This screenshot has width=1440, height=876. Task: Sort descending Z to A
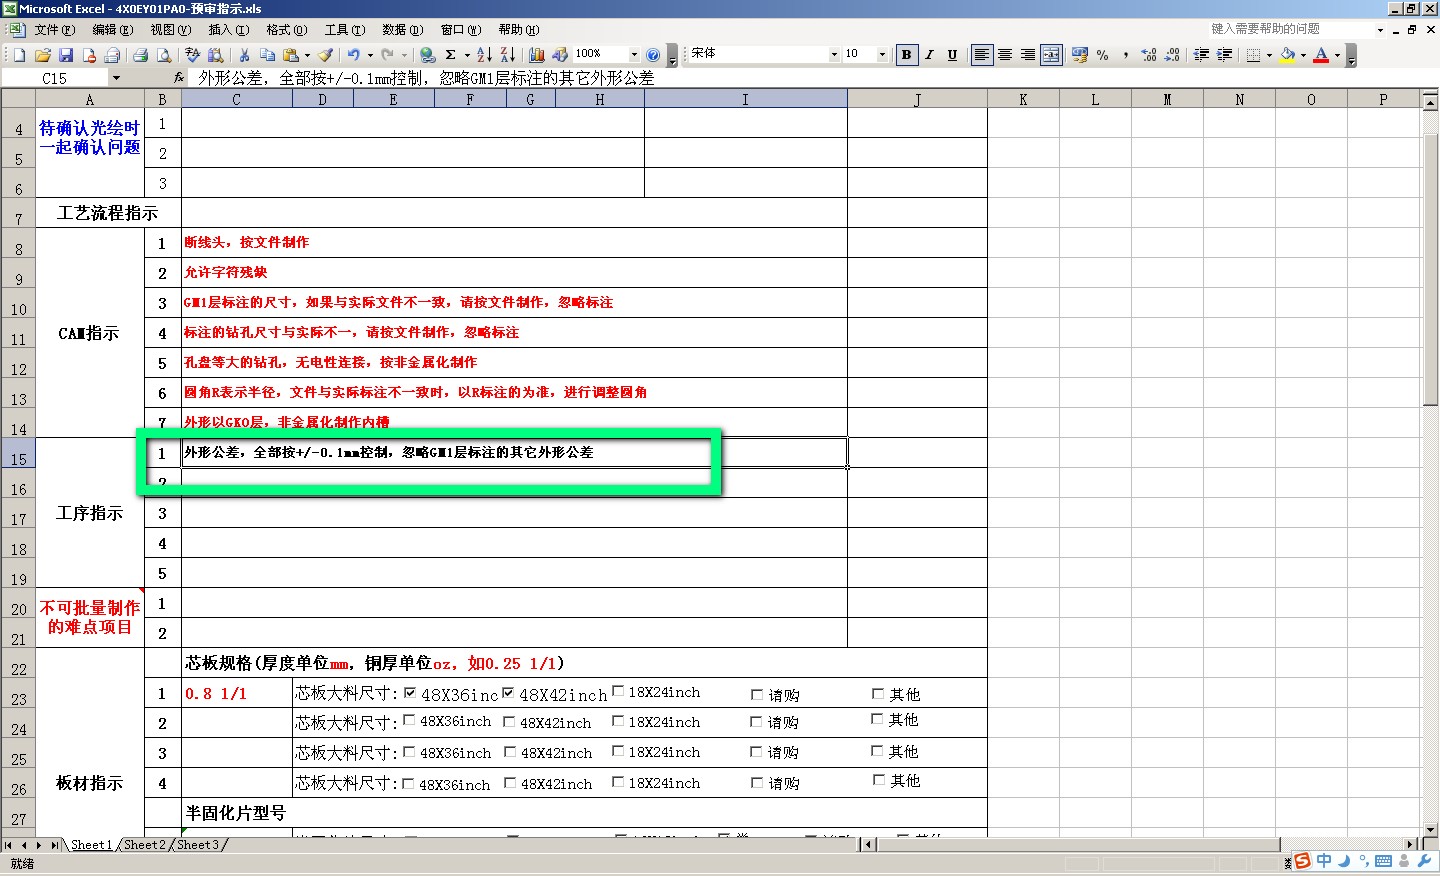(508, 55)
